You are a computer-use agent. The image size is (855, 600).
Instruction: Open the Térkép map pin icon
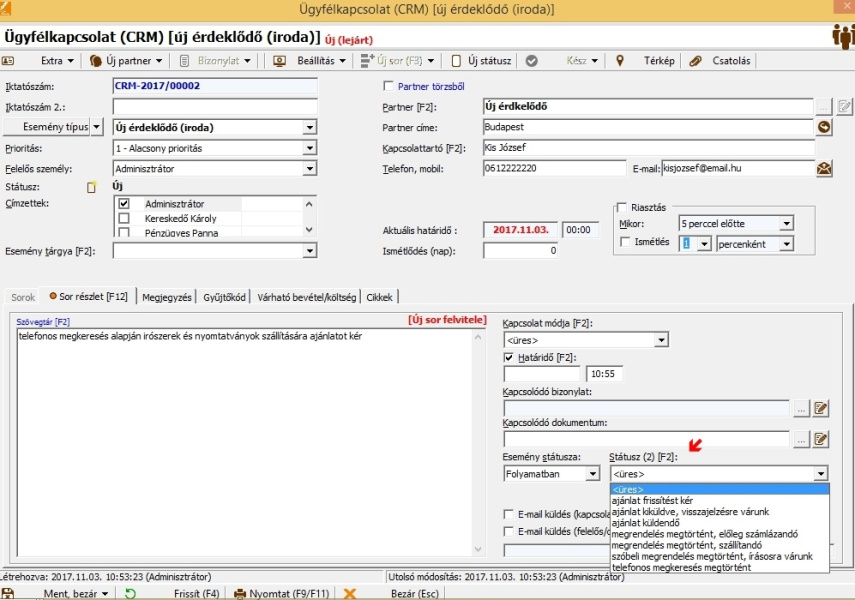tap(620, 61)
